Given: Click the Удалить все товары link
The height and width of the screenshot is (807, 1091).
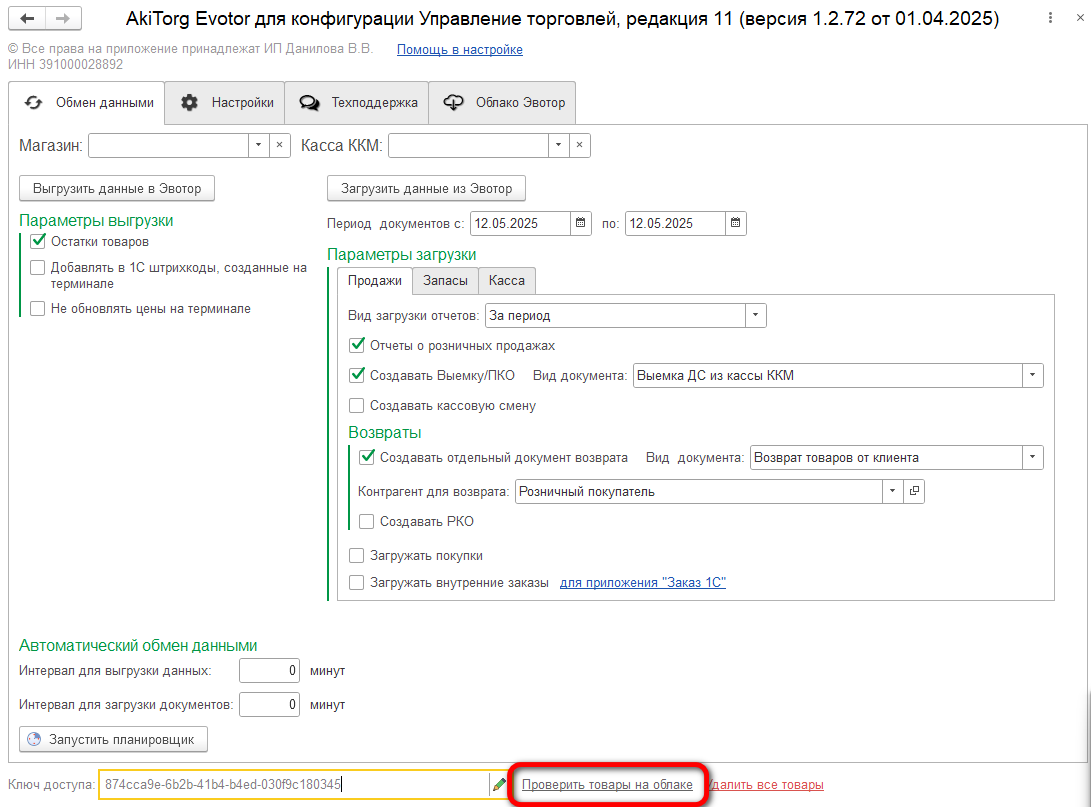Looking at the screenshot, I should 767,785.
